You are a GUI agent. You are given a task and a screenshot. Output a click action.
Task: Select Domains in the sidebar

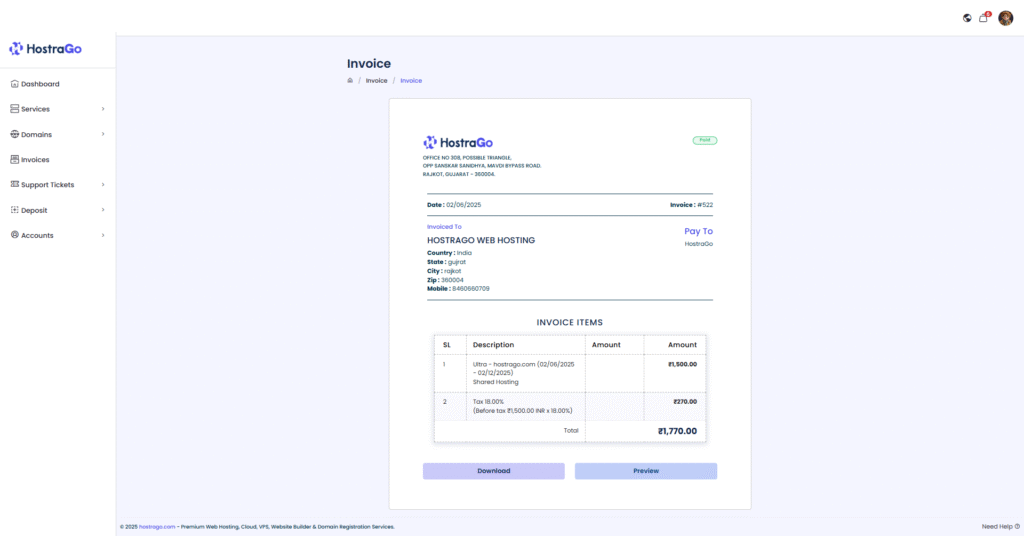(x=57, y=134)
